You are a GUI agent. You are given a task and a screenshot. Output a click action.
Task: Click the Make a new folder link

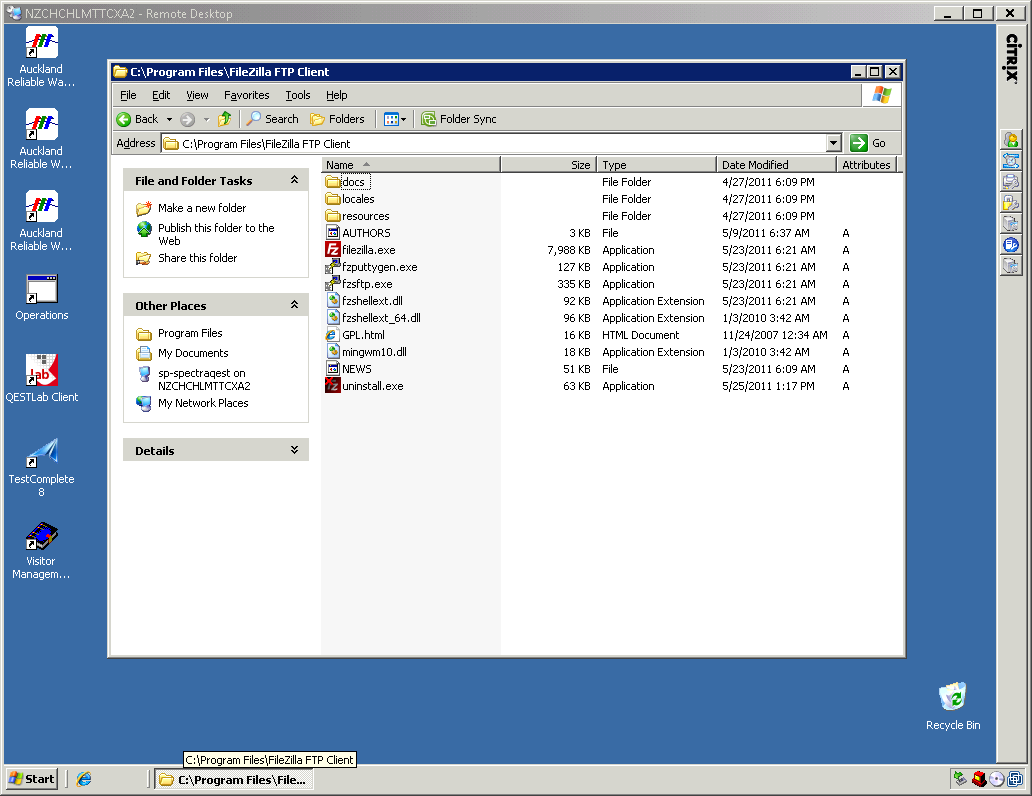tap(202, 208)
